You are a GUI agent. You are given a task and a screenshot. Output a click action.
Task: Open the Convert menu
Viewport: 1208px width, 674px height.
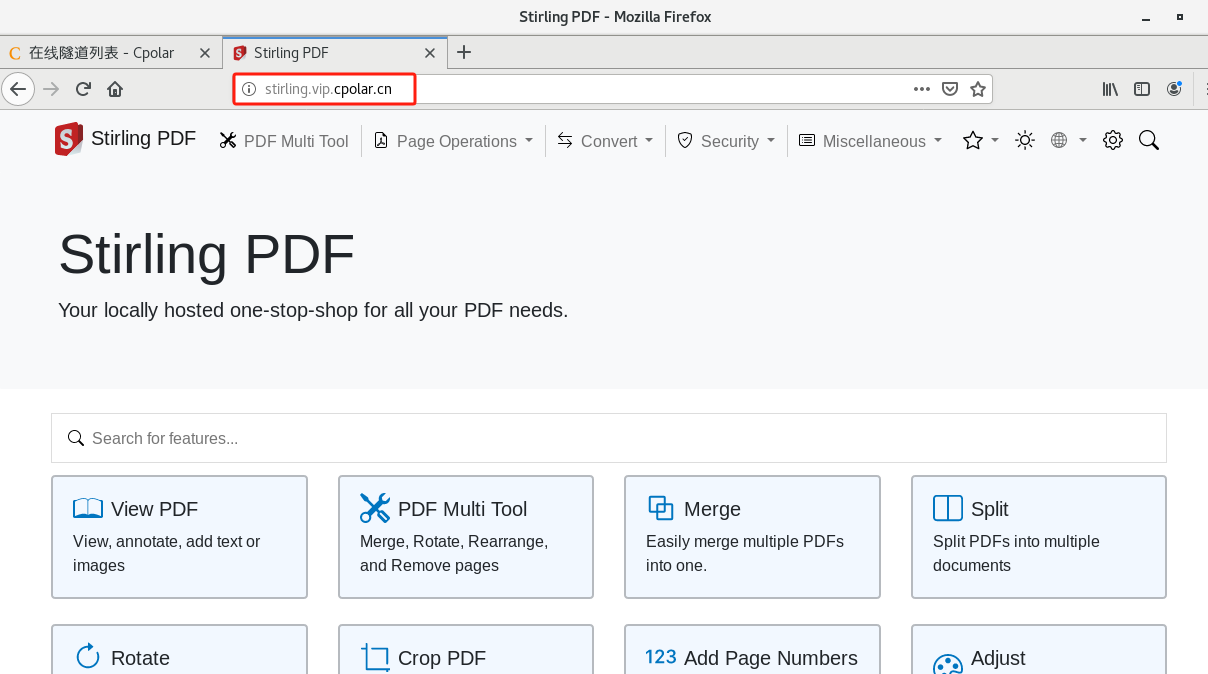coord(605,141)
